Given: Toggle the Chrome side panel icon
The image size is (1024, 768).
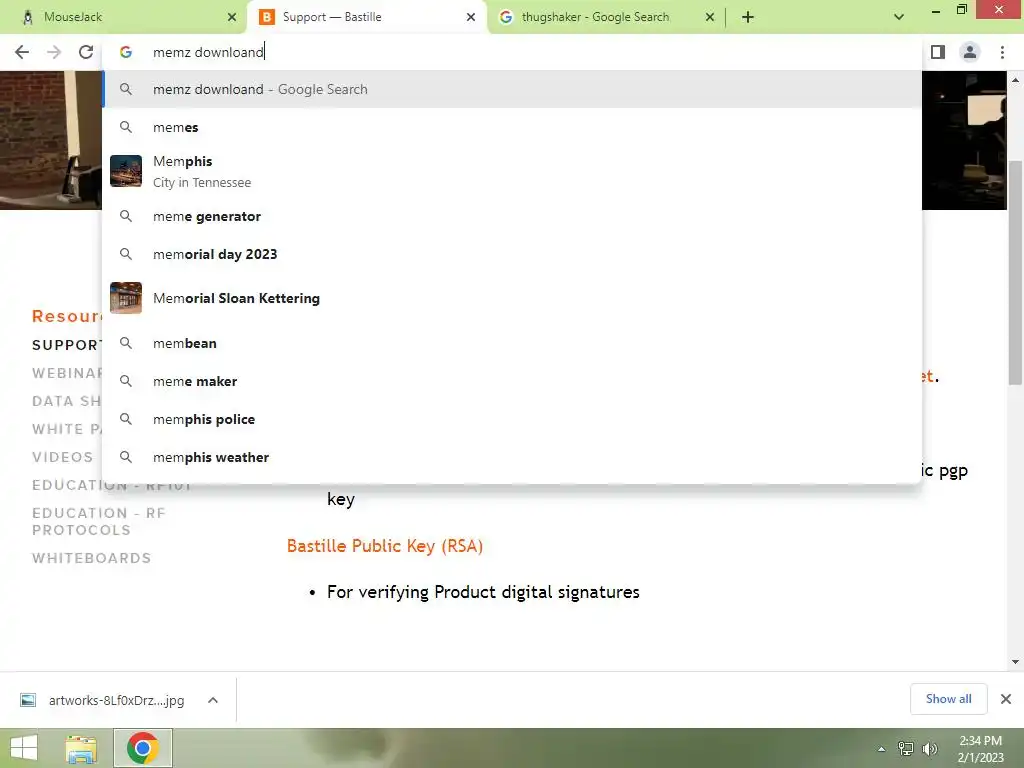Looking at the screenshot, I should [938, 52].
